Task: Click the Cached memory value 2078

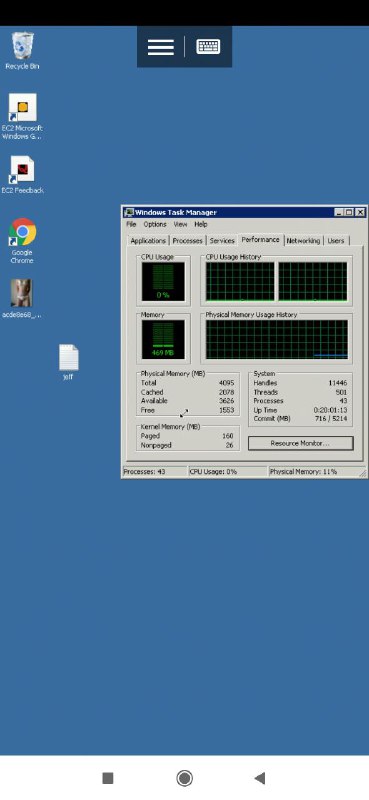Action: (226, 392)
